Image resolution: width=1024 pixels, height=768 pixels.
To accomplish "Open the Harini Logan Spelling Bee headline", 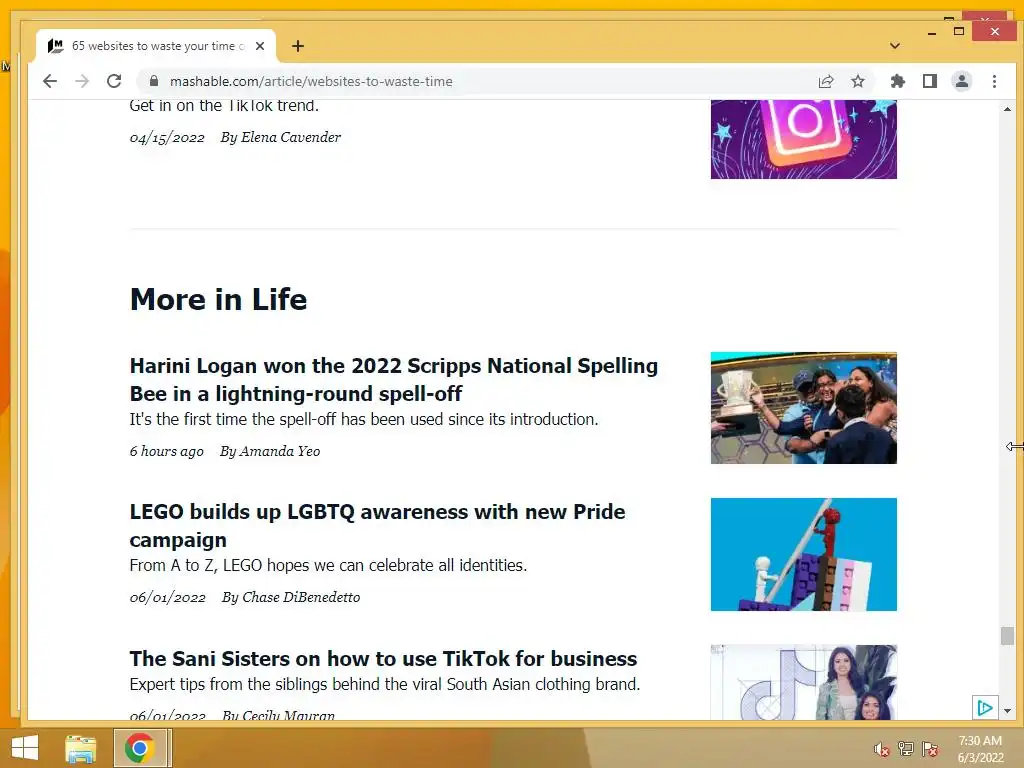I will coord(394,379).
